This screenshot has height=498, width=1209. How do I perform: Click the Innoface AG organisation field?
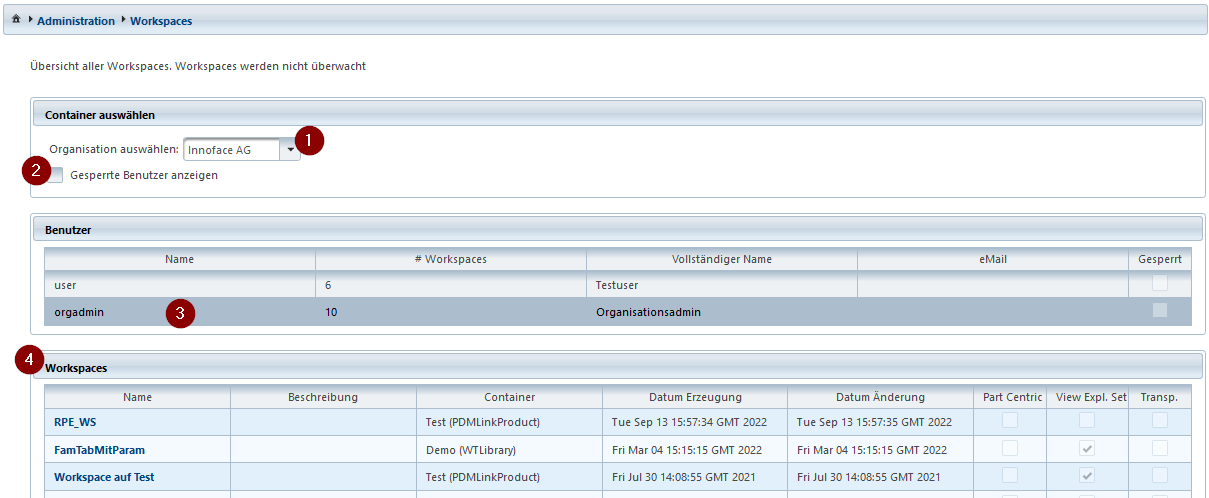pyautogui.click(x=231, y=150)
